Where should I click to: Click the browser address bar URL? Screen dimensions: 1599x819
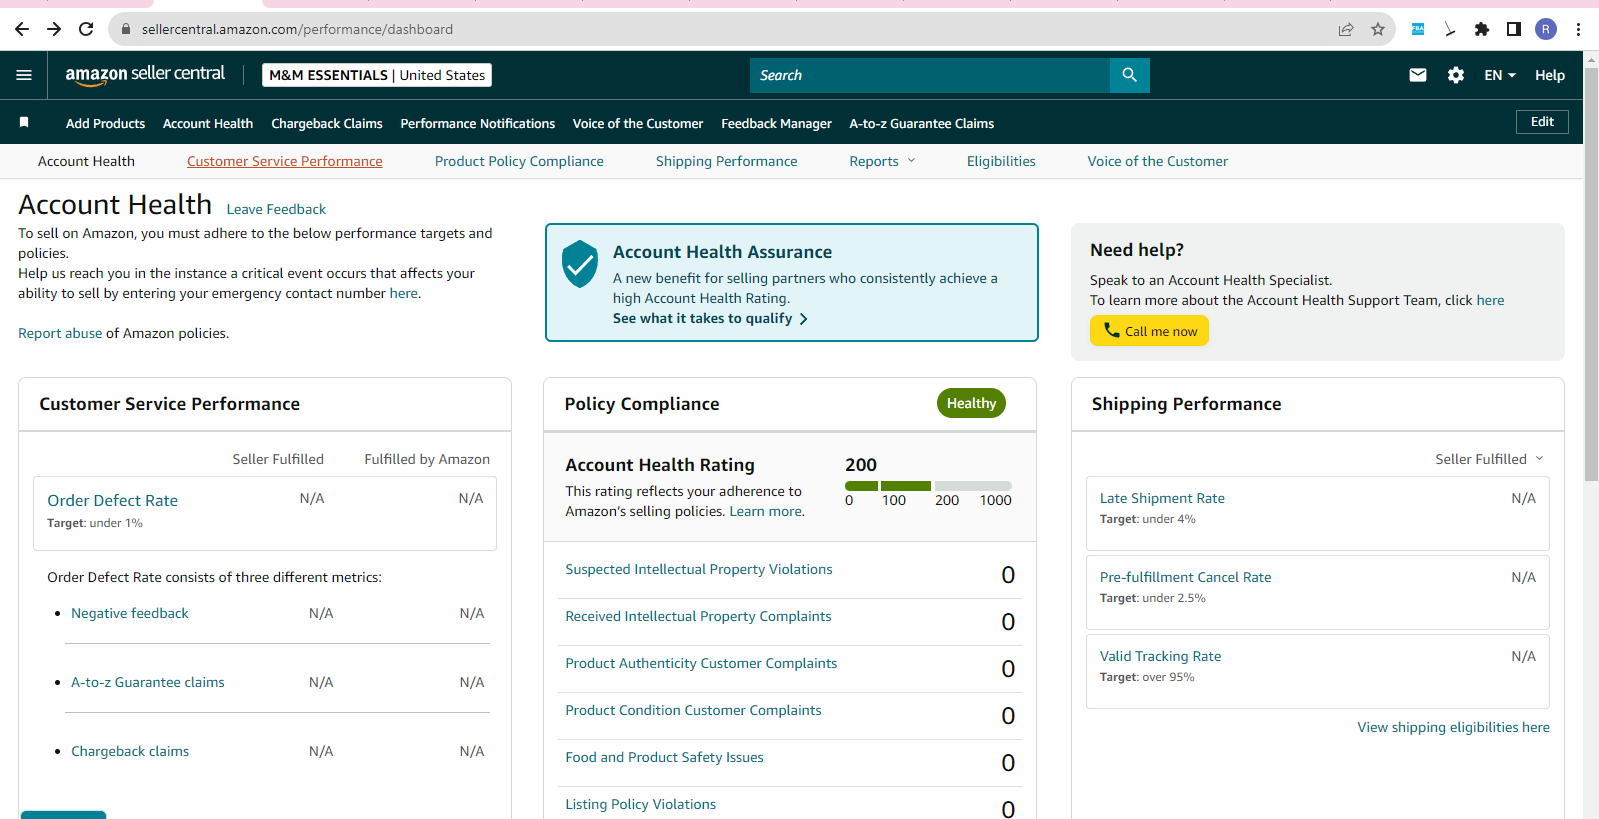click(x=297, y=29)
